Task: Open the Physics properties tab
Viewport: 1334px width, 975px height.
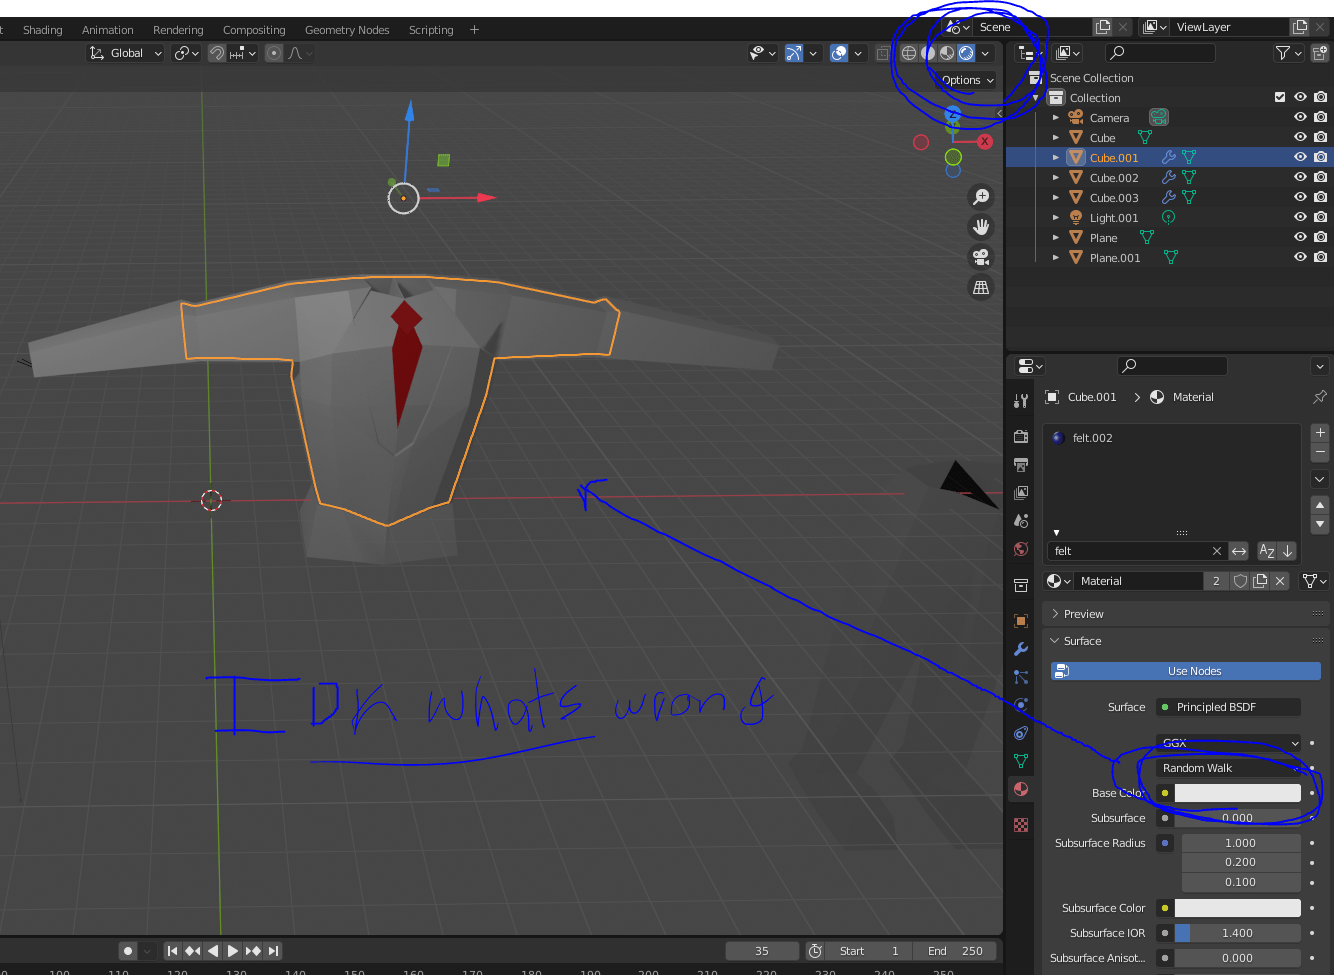Action: pyautogui.click(x=1020, y=705)
